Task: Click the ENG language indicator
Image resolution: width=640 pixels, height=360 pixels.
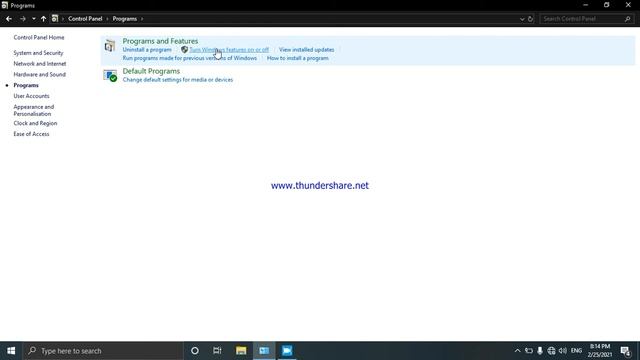Action: (x=576, y=351)
